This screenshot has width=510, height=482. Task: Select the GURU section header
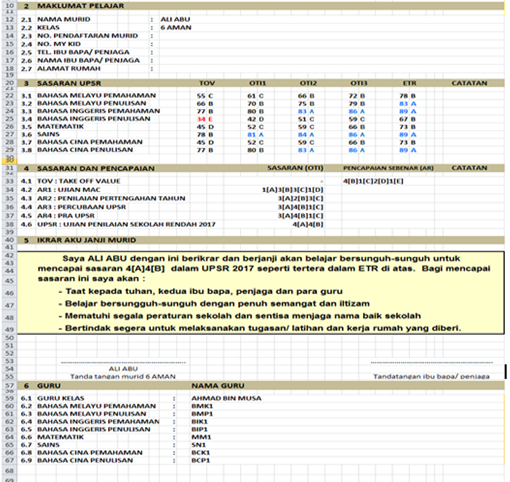coord(49,386)
